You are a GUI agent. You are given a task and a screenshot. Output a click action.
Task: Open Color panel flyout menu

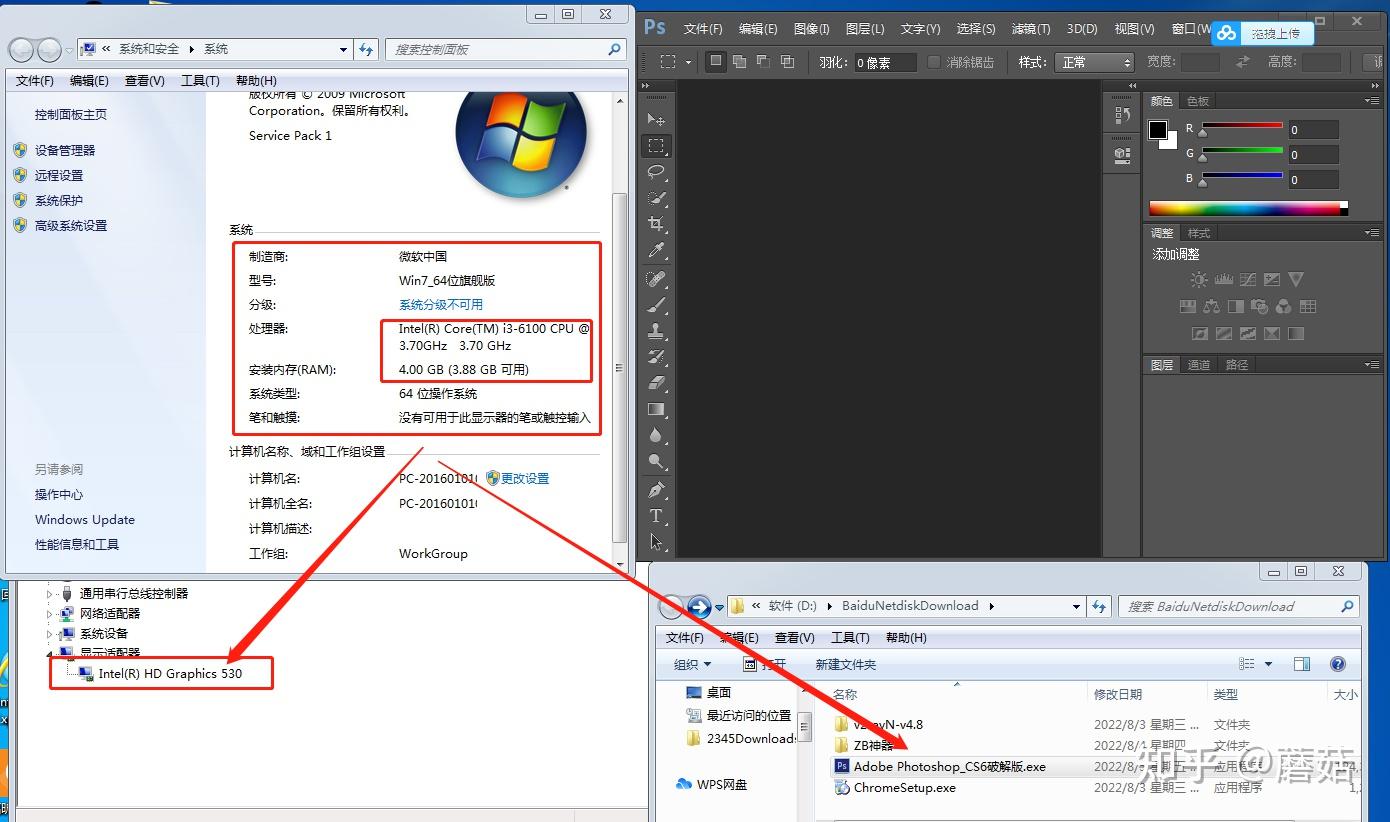(x=1371, y=100)
